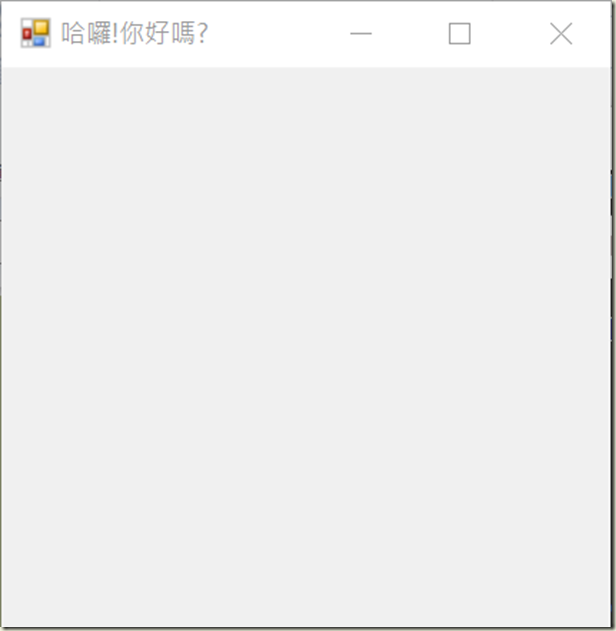This screenshot has height=631, width=616.
Task: Maximize the 哈囉!你好嗎? window
Action: [459, 33]
